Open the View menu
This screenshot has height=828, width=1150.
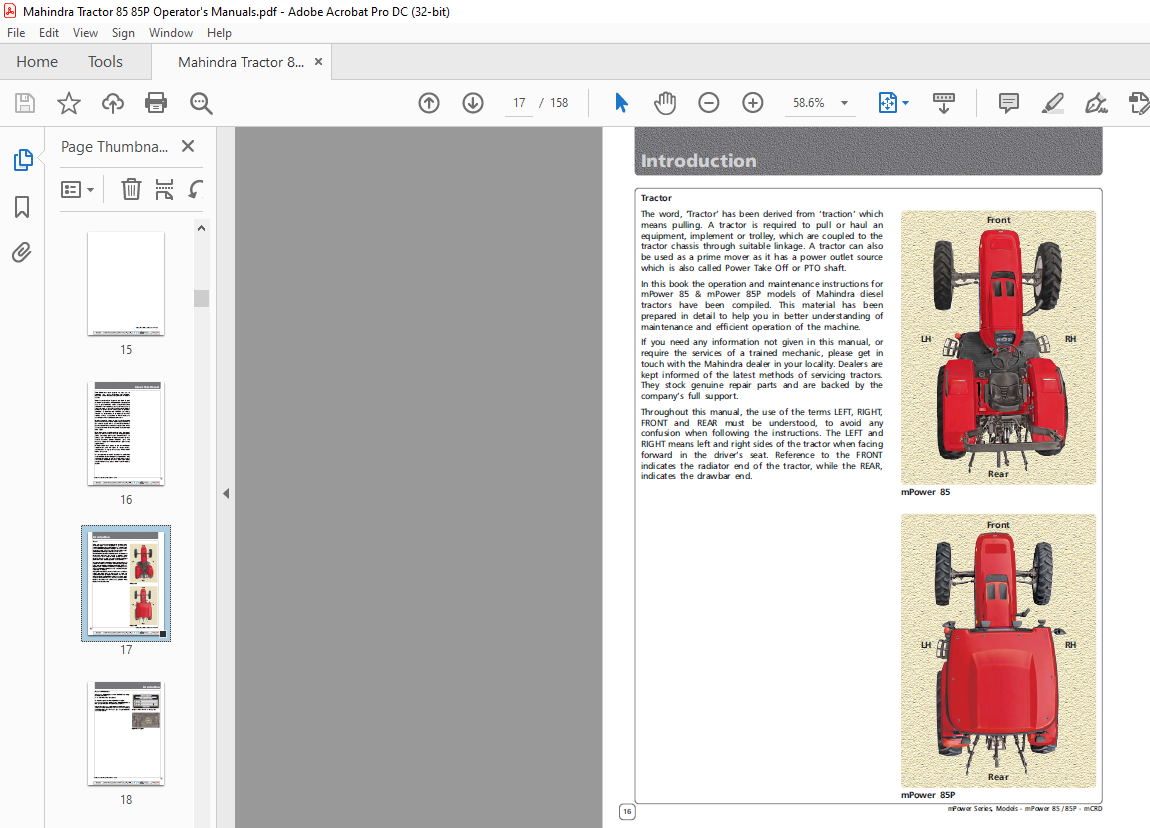pyautogui.click(x=86, y=33)
